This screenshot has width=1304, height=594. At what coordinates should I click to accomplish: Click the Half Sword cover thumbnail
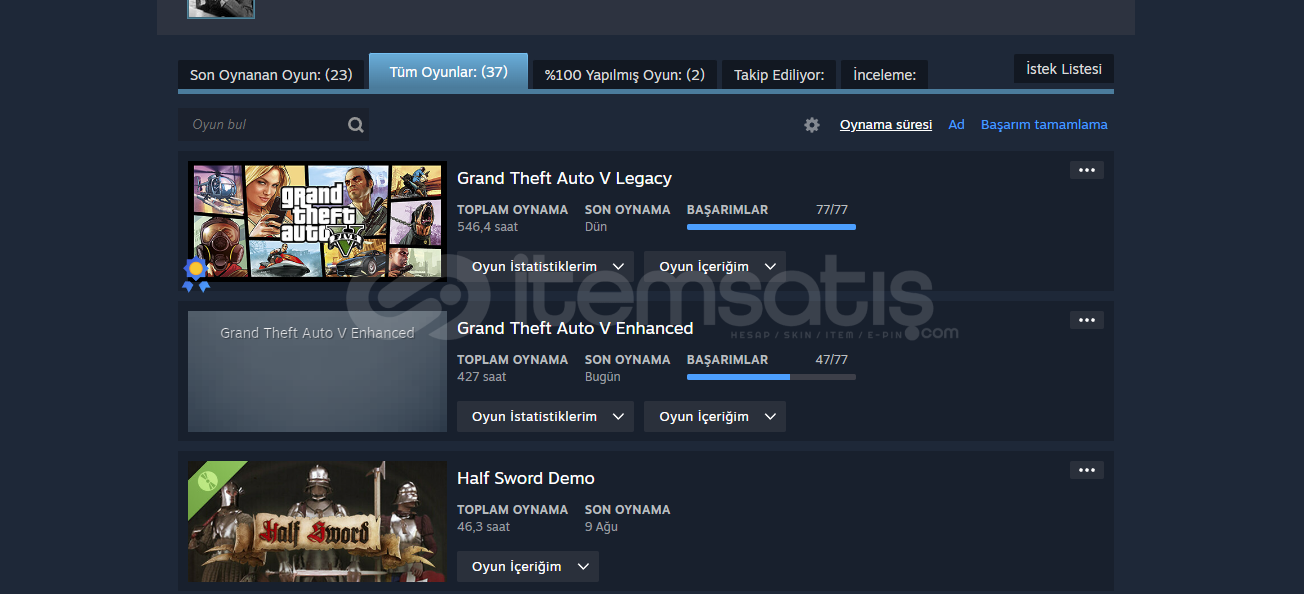click(x=317, y=521)
